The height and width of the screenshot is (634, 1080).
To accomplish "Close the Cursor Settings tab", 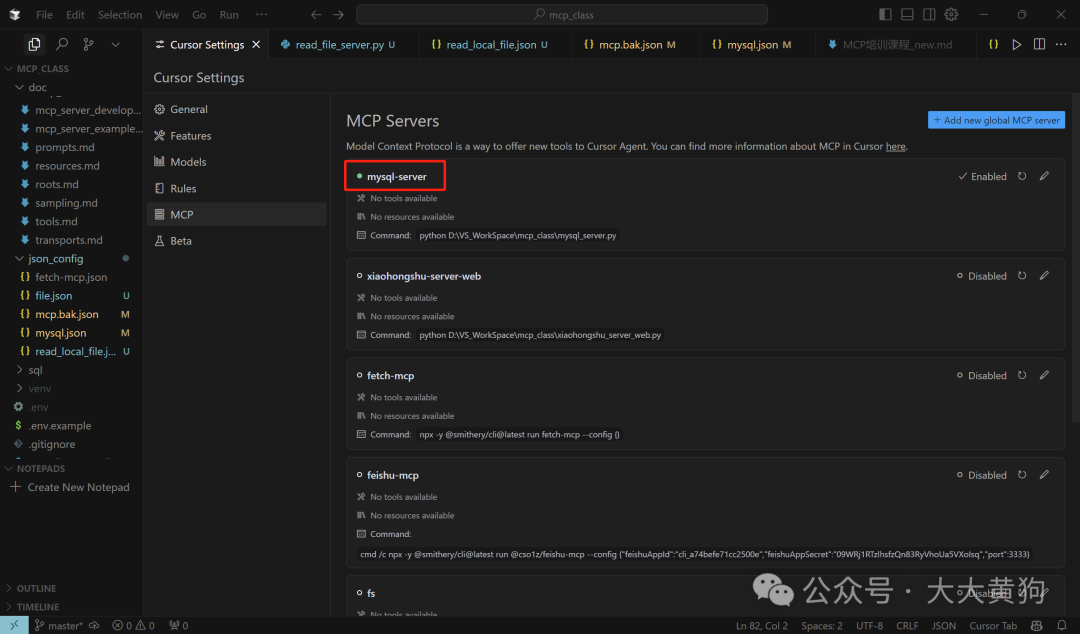I will click(x=256, y=45).
